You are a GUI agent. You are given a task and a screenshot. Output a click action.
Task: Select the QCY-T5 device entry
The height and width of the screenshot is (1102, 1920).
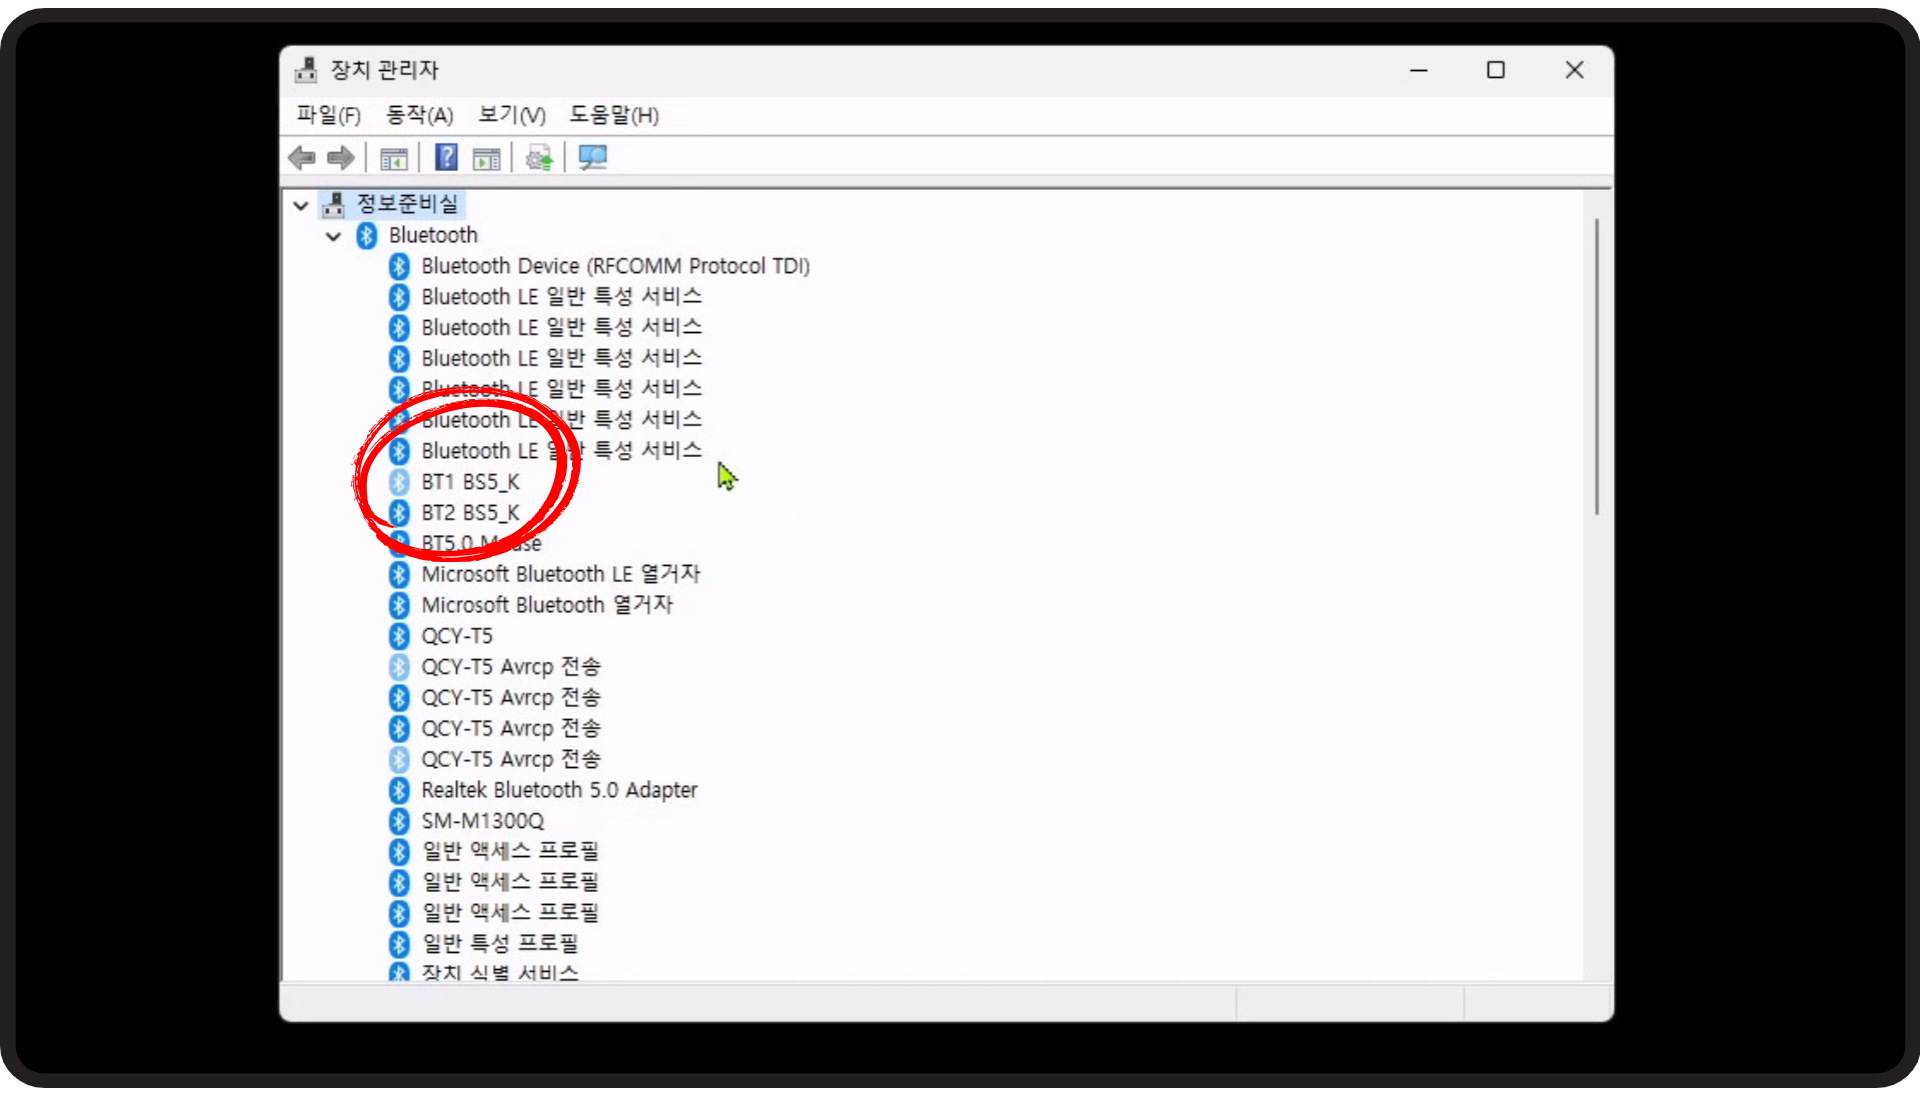[x=457, y=636]
